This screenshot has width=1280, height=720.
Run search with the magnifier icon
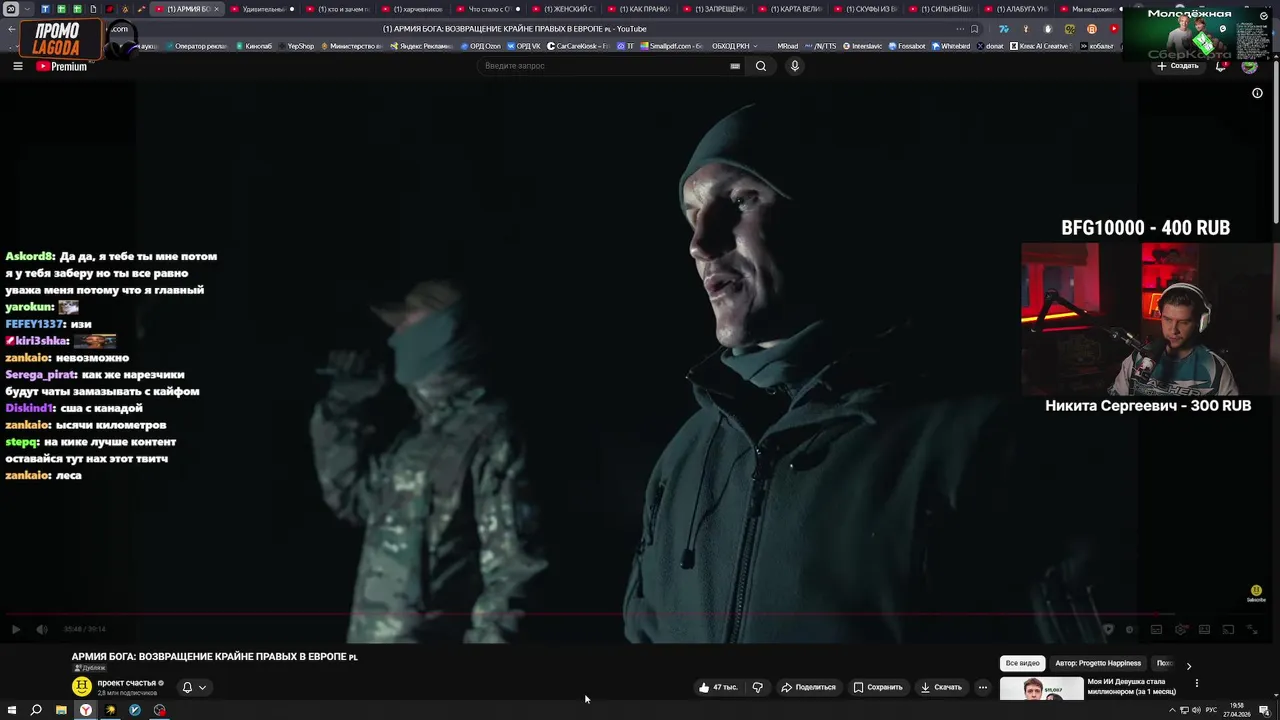[761, 66]
